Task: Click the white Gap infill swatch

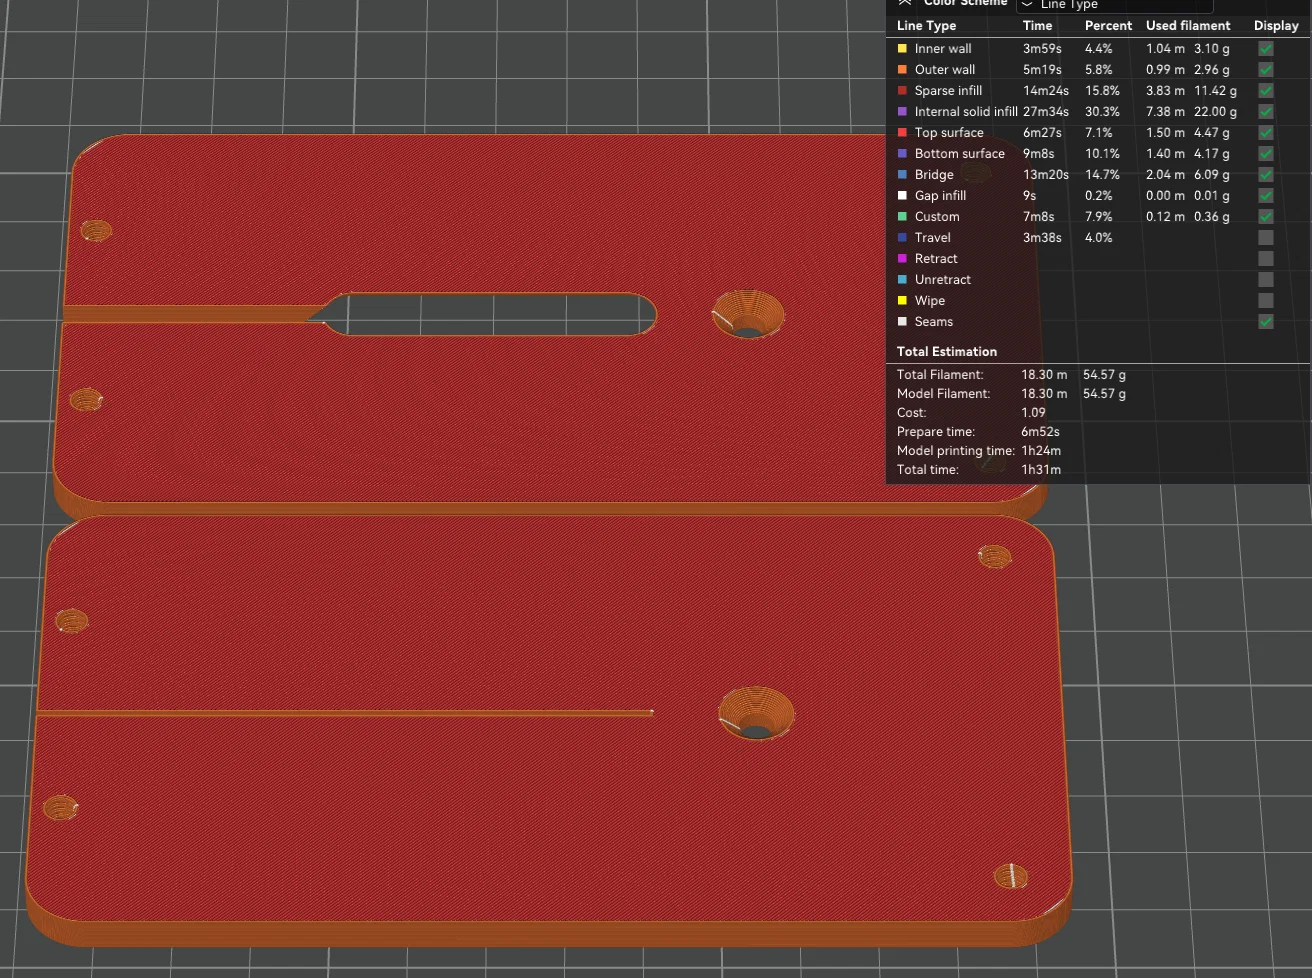Action: point(902,195)
